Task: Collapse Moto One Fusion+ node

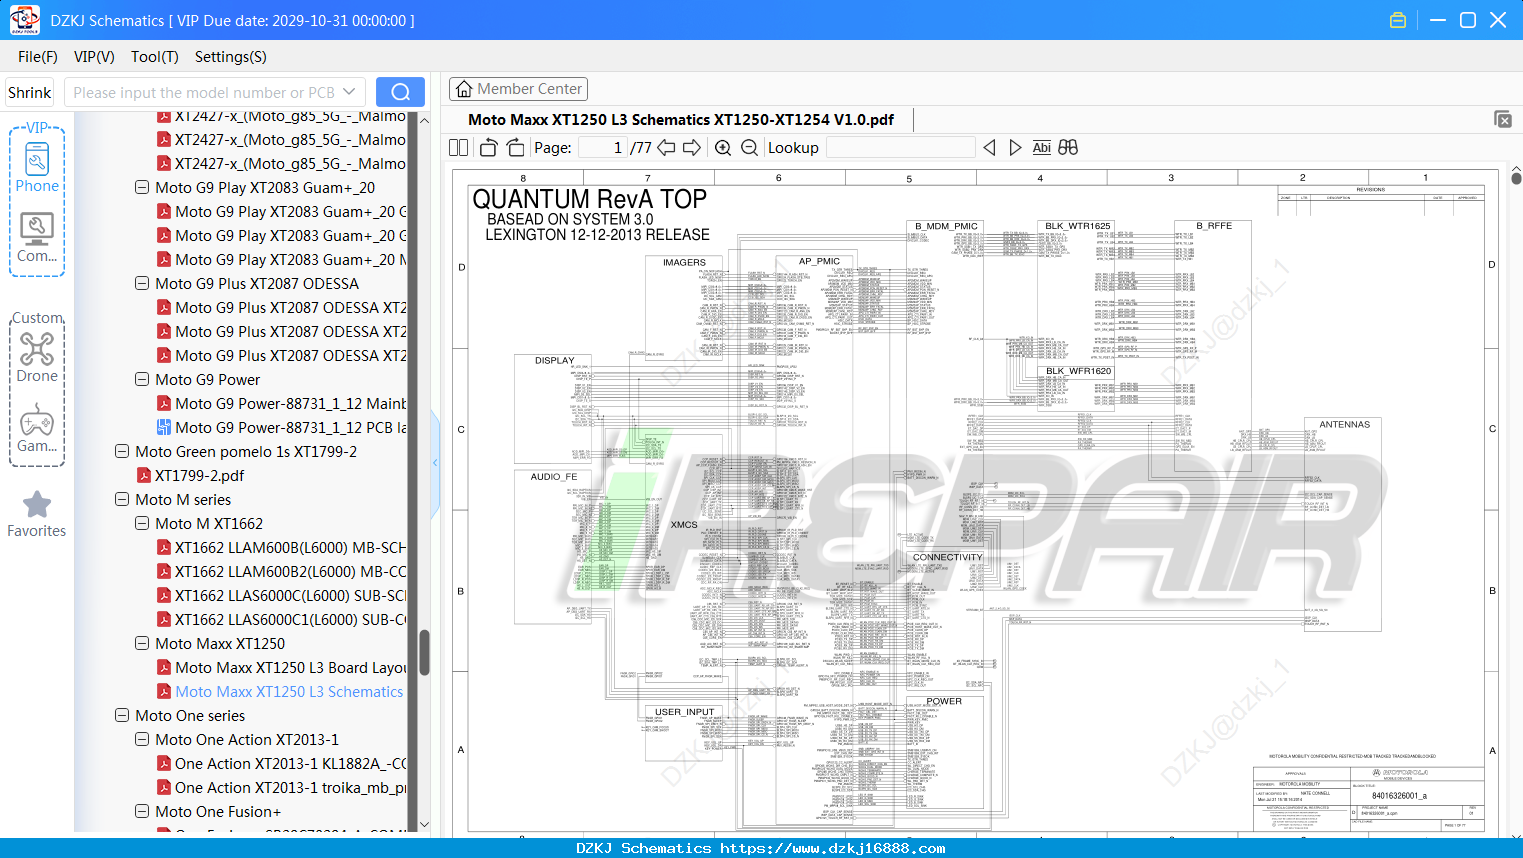Action: point(142,811)
